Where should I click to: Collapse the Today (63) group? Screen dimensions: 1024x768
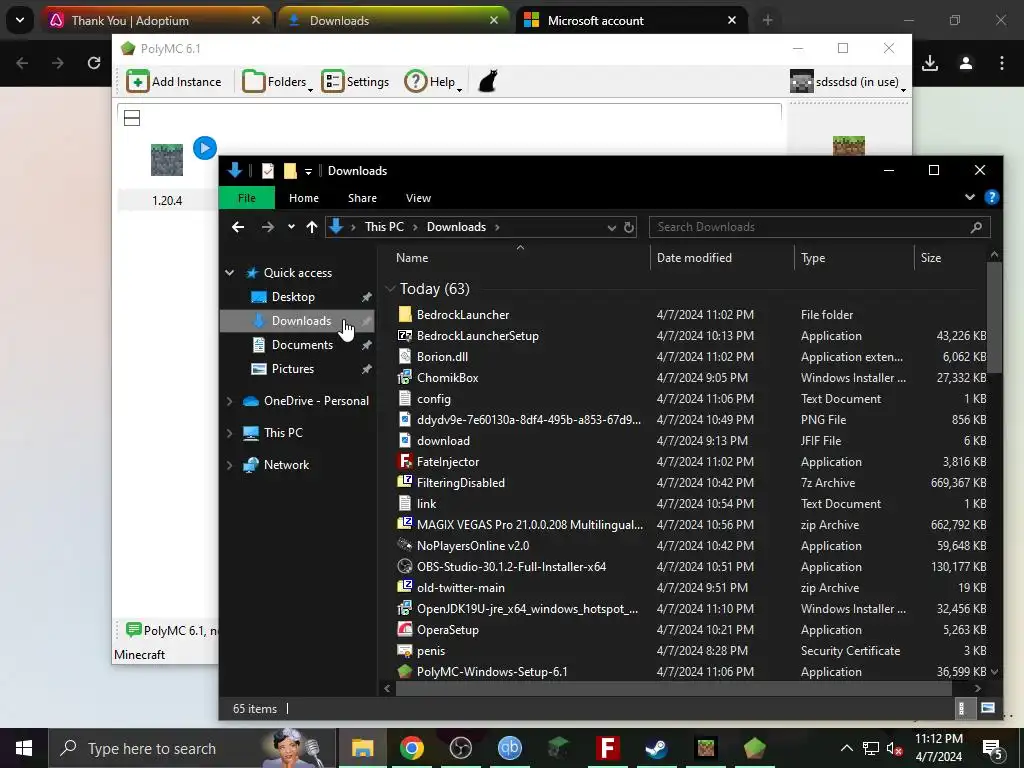point(391,289)
